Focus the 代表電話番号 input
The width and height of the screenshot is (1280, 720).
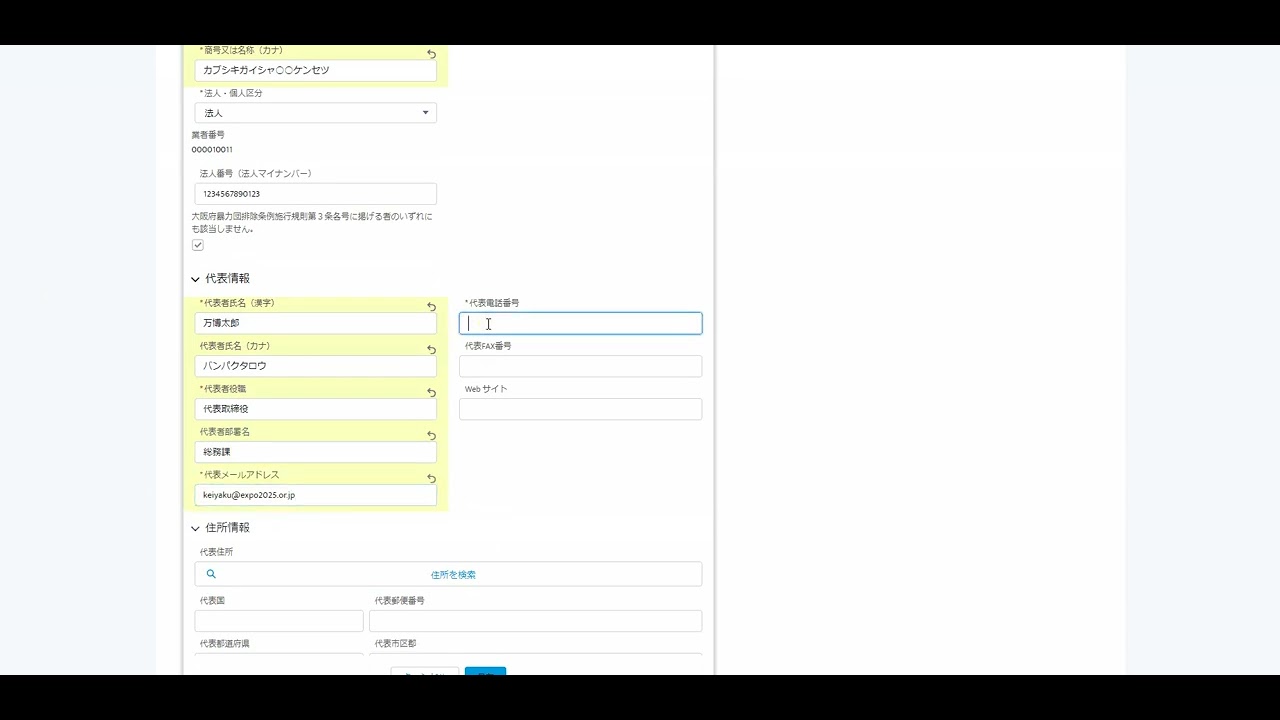point(581,323)
